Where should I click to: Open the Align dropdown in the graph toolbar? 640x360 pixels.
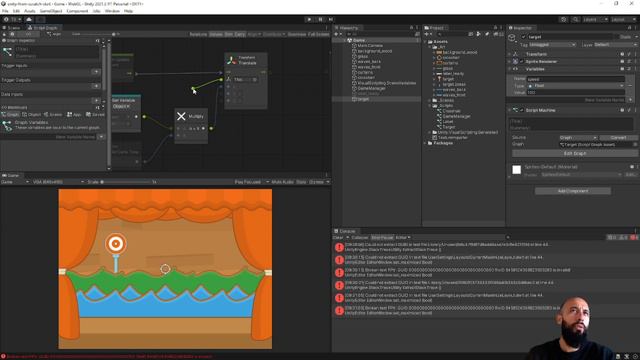(x=254, y=34)
